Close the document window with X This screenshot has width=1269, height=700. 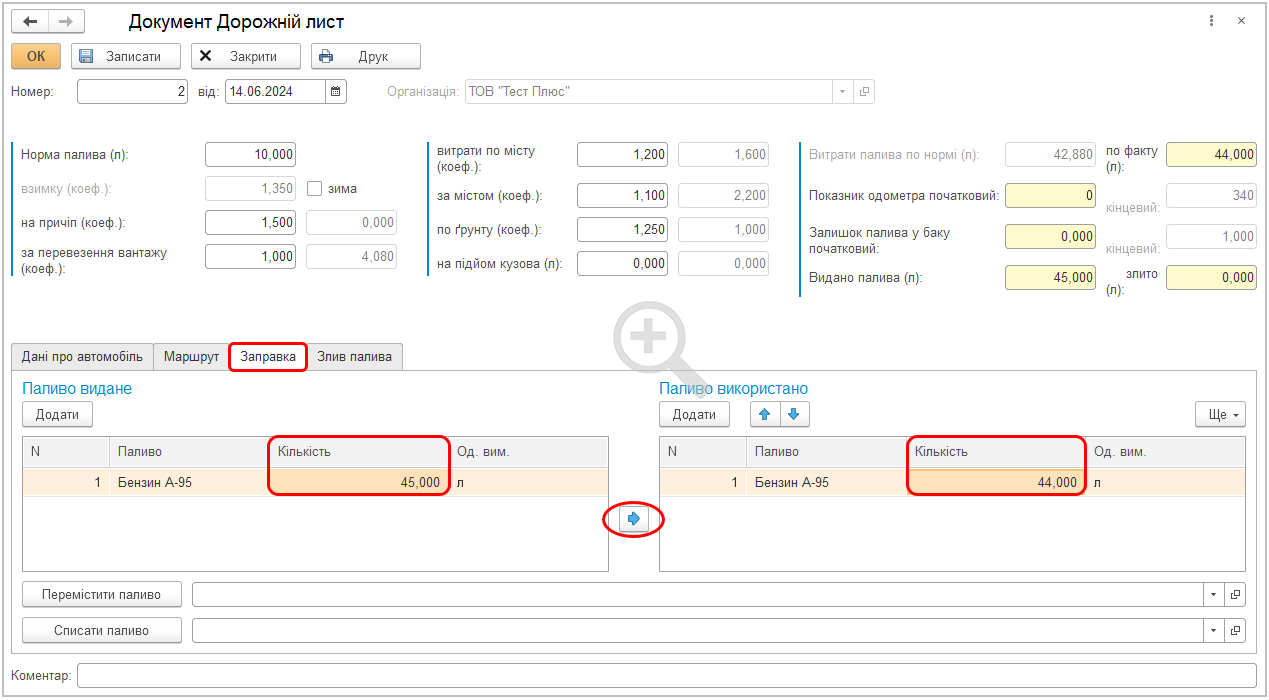1241,20
